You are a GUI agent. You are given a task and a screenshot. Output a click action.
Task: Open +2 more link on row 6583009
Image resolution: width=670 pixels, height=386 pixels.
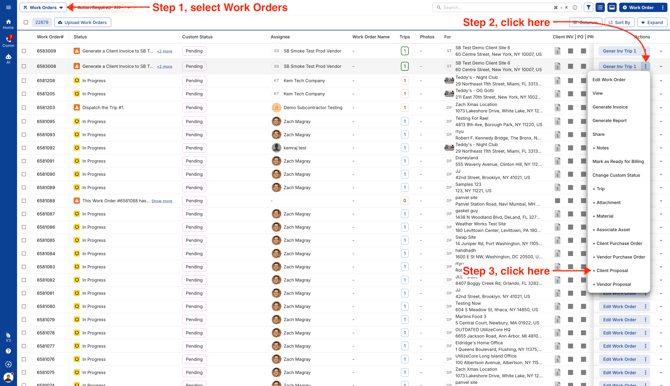click(x=165, y=51)
